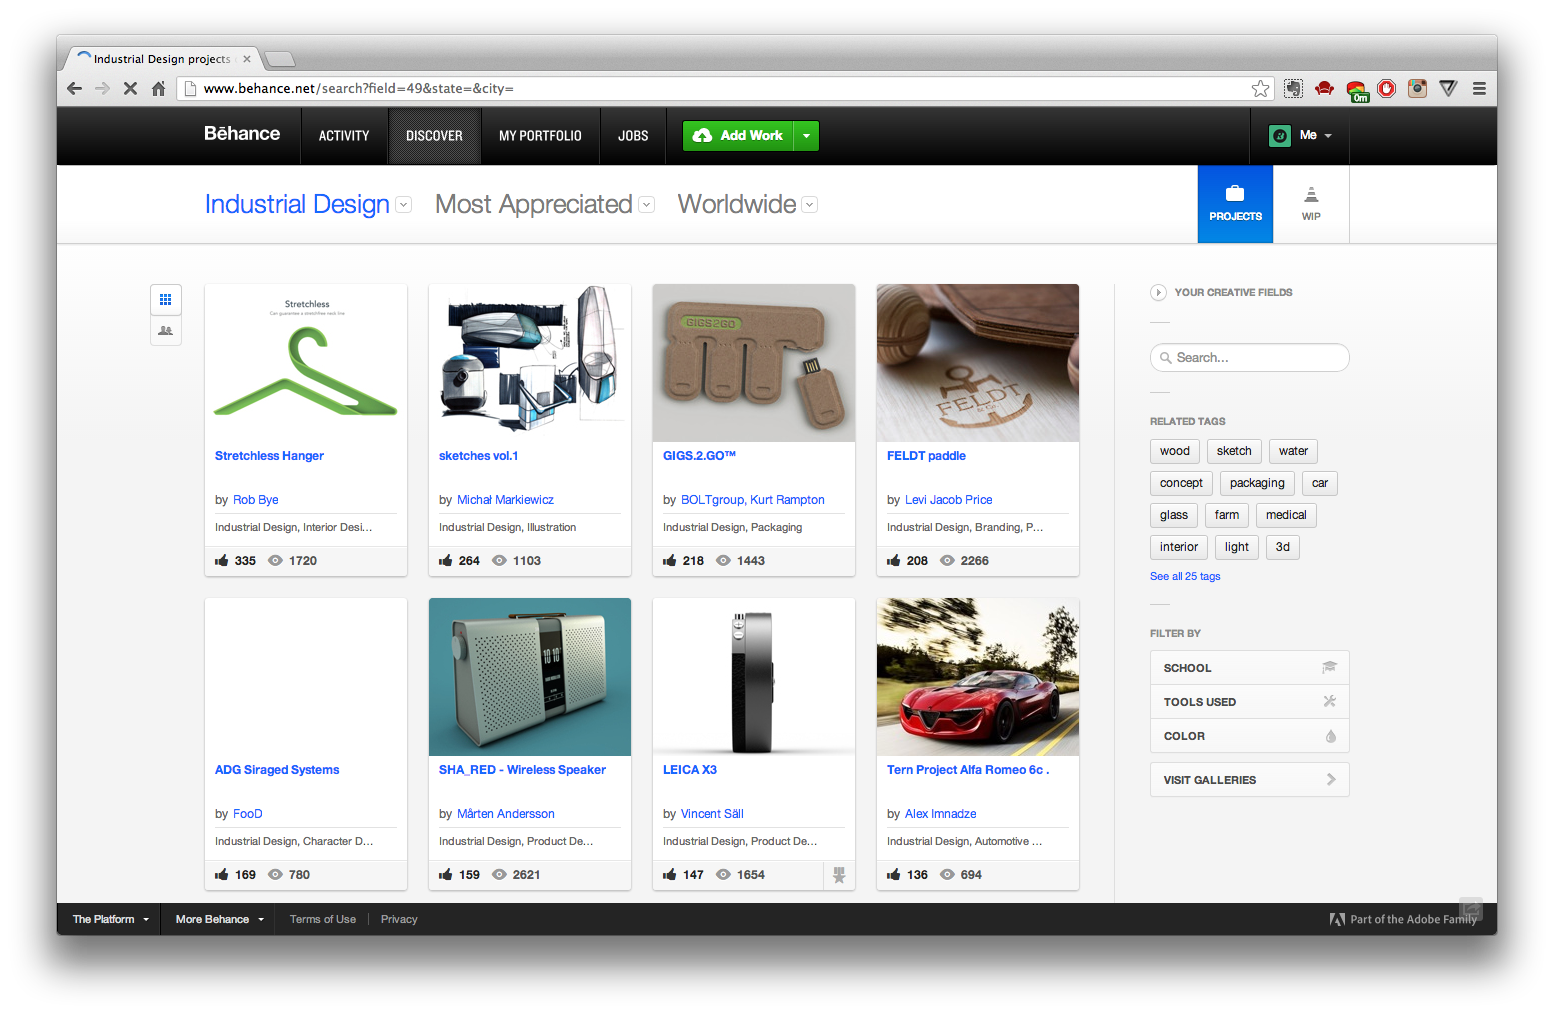The width and height of the screenshot is (1554, 1014).
Task: Select the Projects briefcase tab
Action: click(x=1235, y=204)
